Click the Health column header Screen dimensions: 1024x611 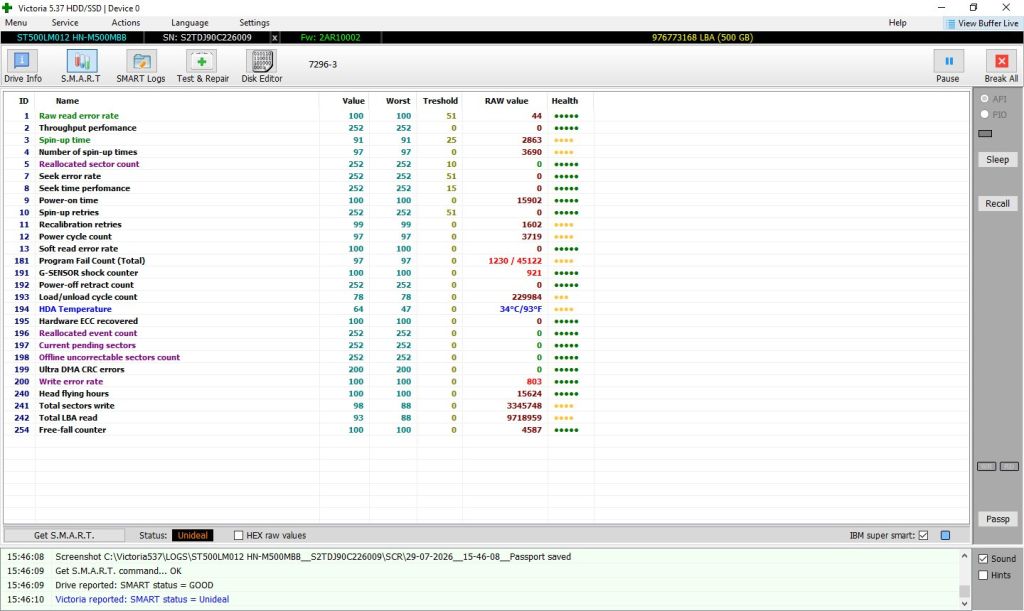click(x=564, y=101)
